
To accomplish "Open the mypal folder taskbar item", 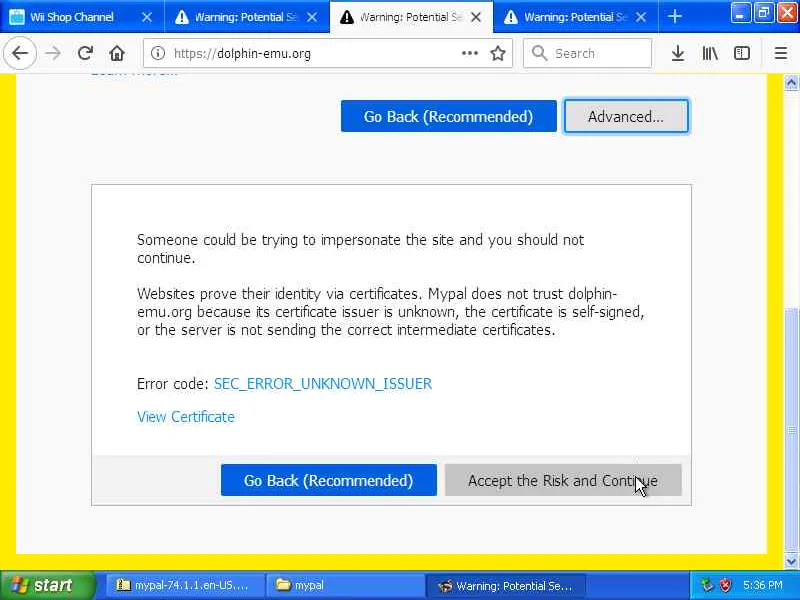I will pyautogui.click(x=345, y=585).
